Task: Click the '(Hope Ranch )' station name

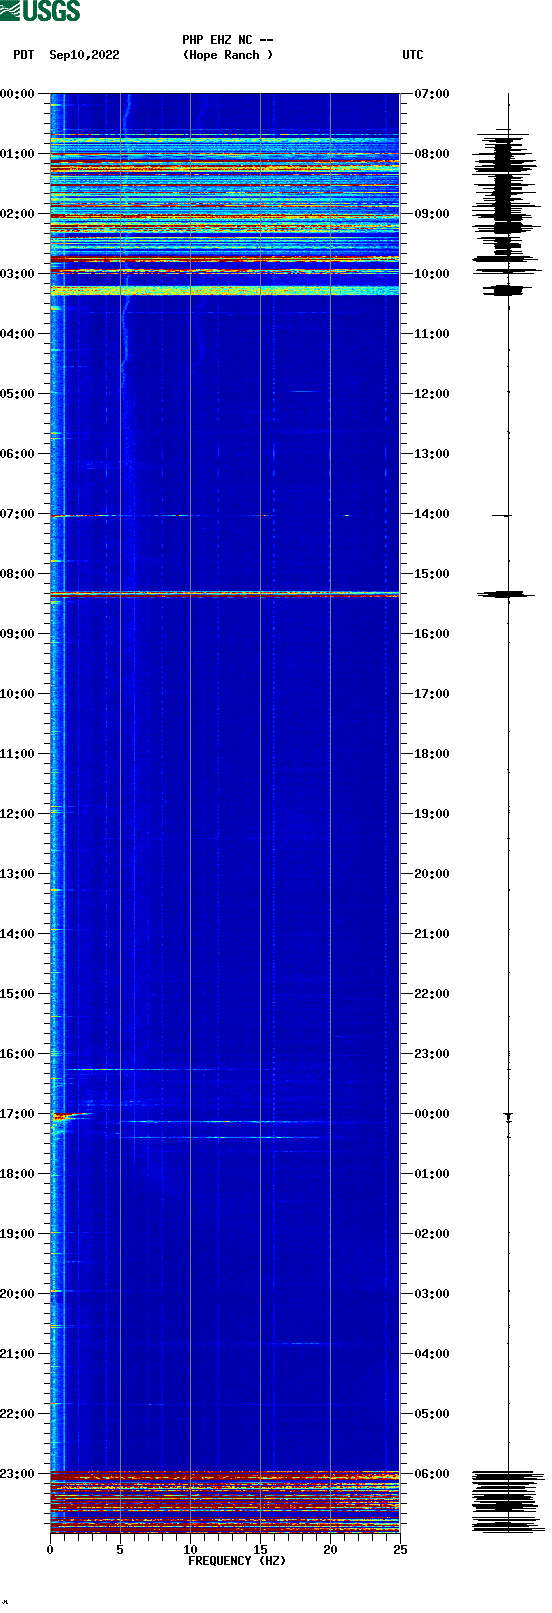Action: tap(228, 55)
